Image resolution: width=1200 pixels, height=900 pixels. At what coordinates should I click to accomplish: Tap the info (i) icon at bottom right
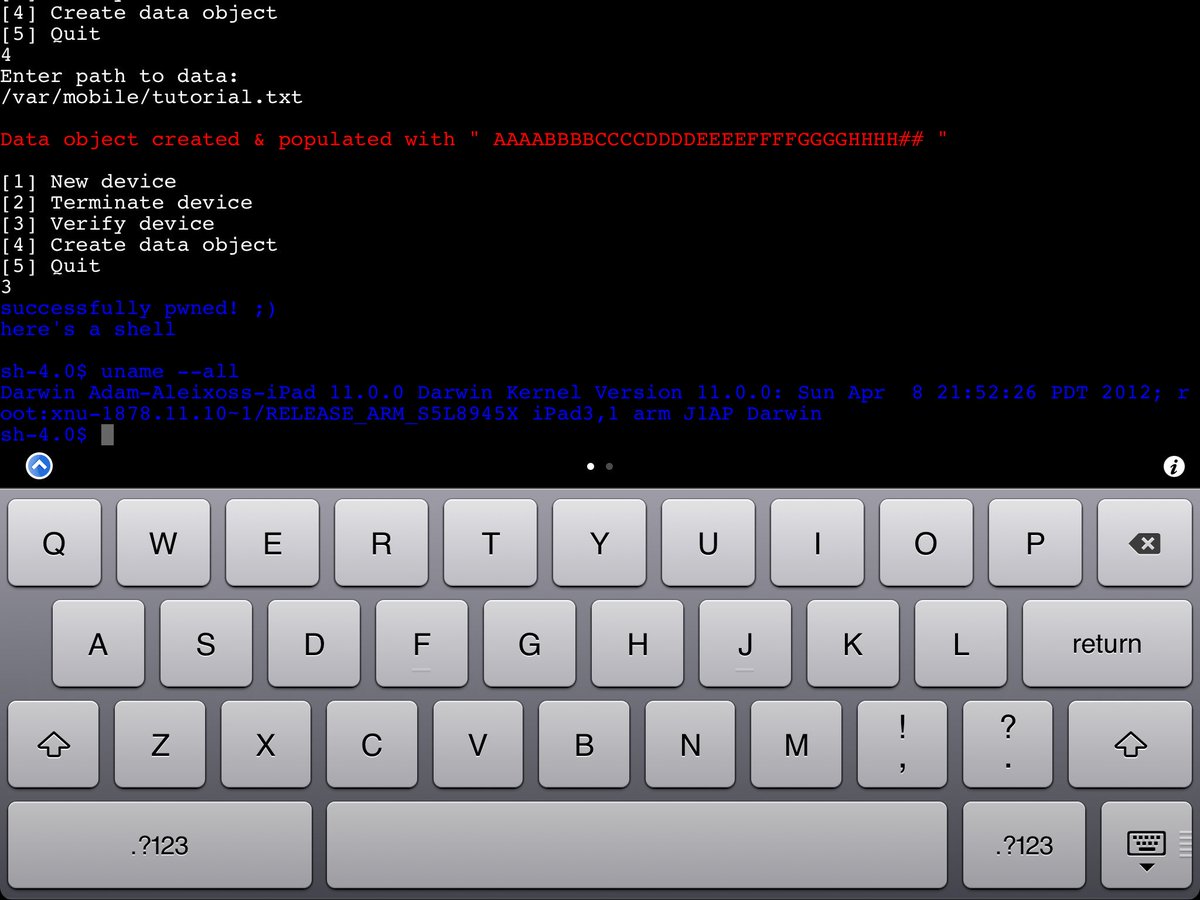(x=1173, y=466)
